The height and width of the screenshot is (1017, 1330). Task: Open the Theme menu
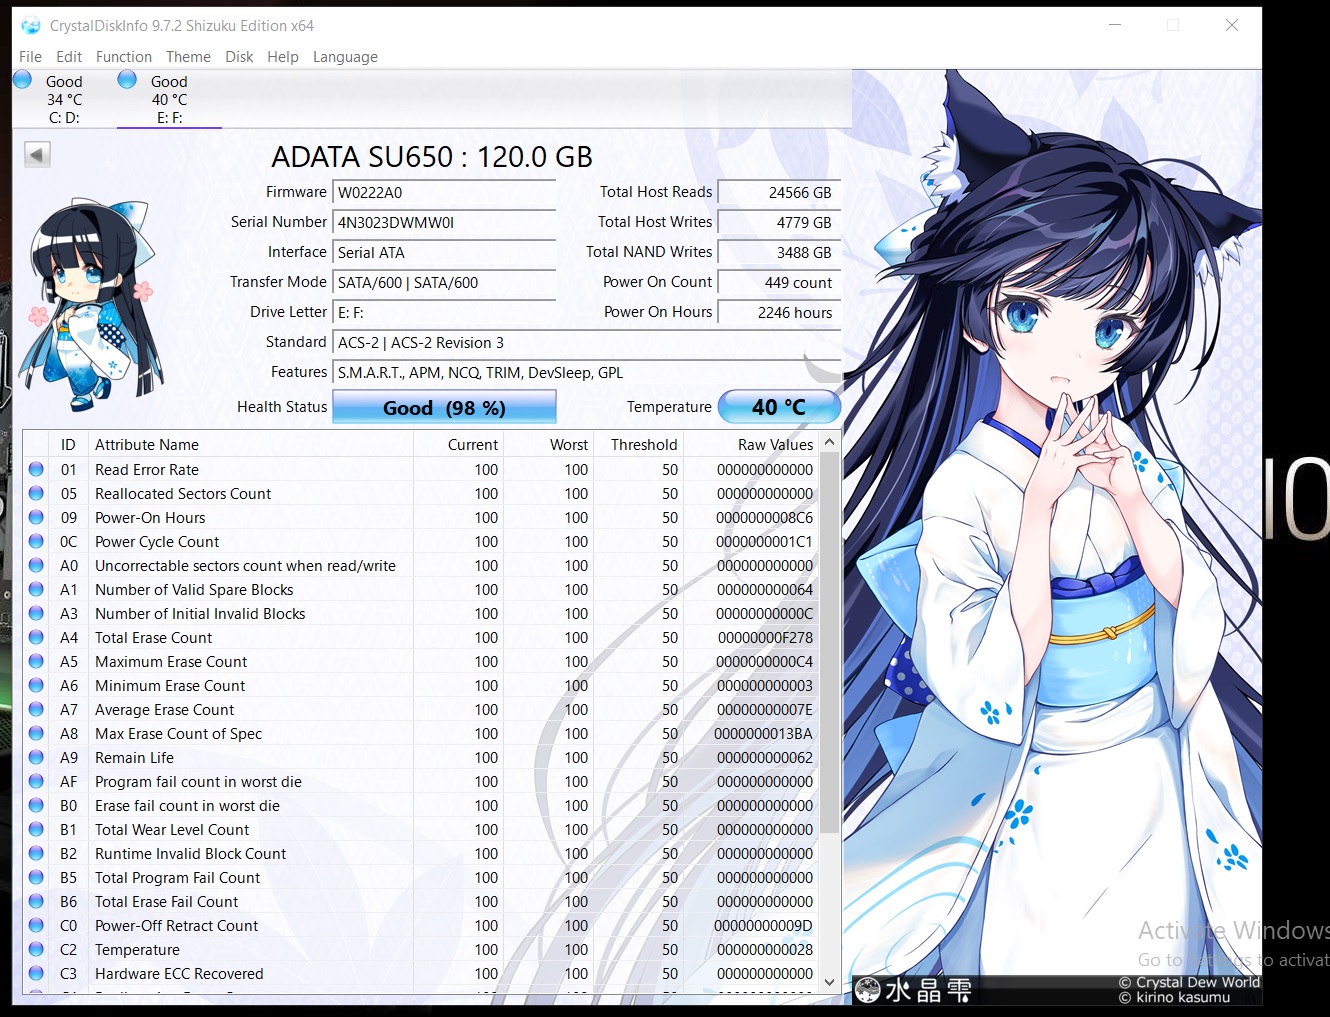188,57
